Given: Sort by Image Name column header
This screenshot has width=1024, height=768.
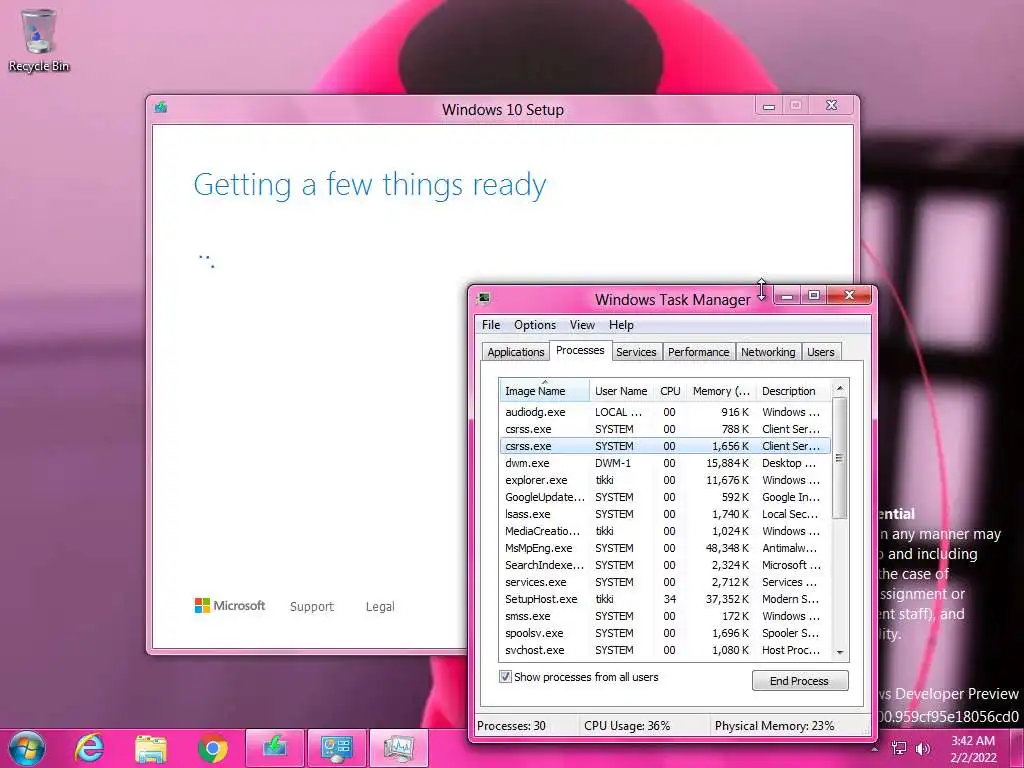Looking at the screenshot, I should [x=544, y=391].
